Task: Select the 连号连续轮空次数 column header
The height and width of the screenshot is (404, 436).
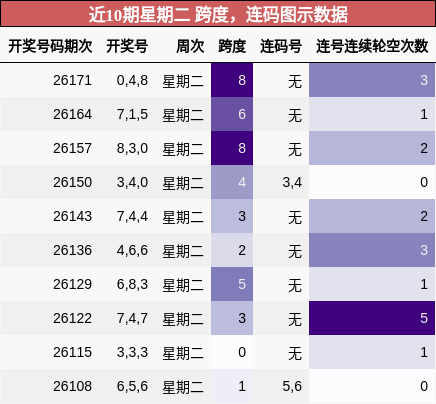Action: 372,46
